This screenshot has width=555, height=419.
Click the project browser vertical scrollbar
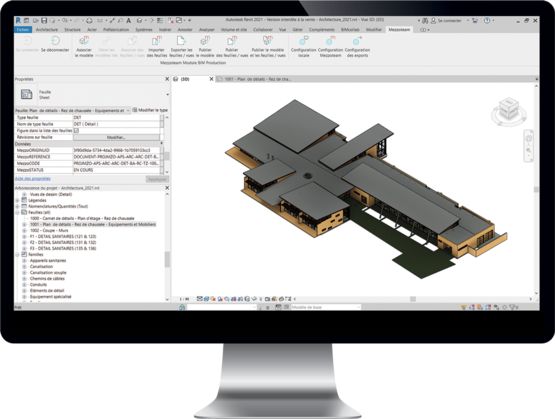click(x=167, y=259)
